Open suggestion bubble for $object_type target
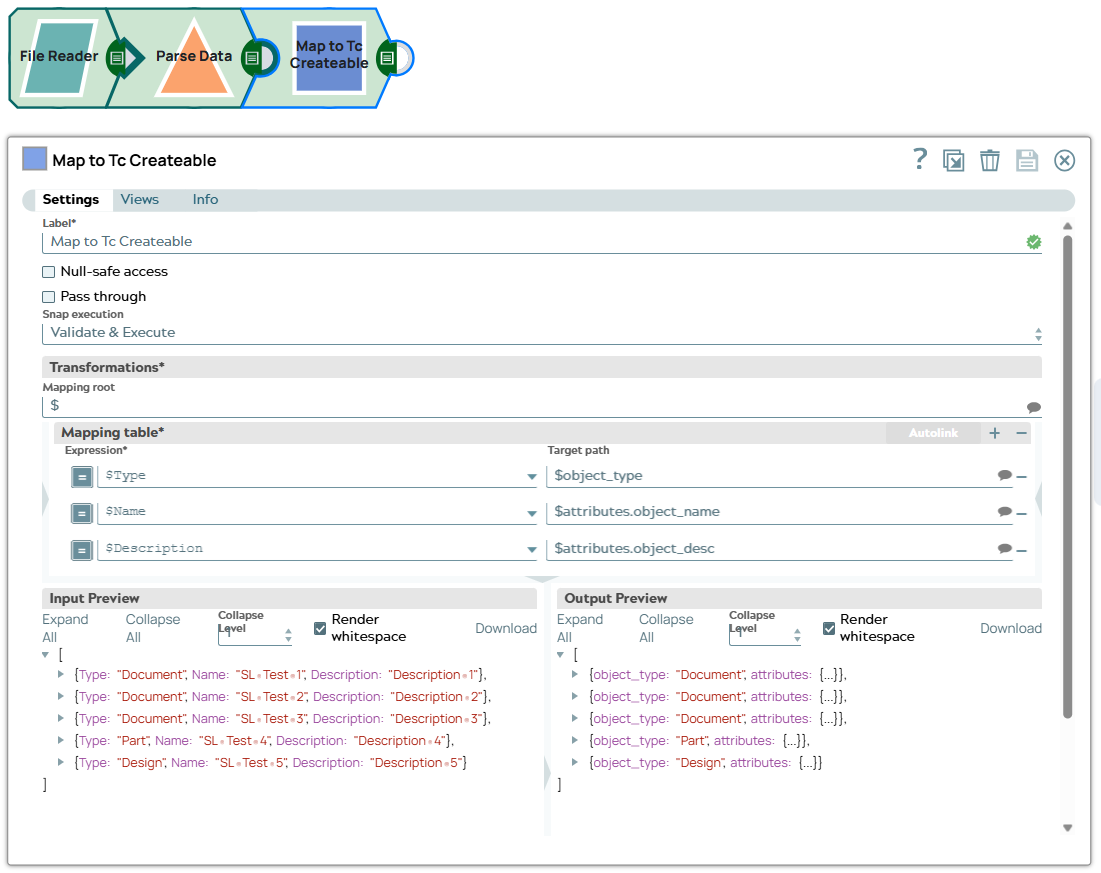Viewport: 1101px width, 873px height. point(1005,475)
